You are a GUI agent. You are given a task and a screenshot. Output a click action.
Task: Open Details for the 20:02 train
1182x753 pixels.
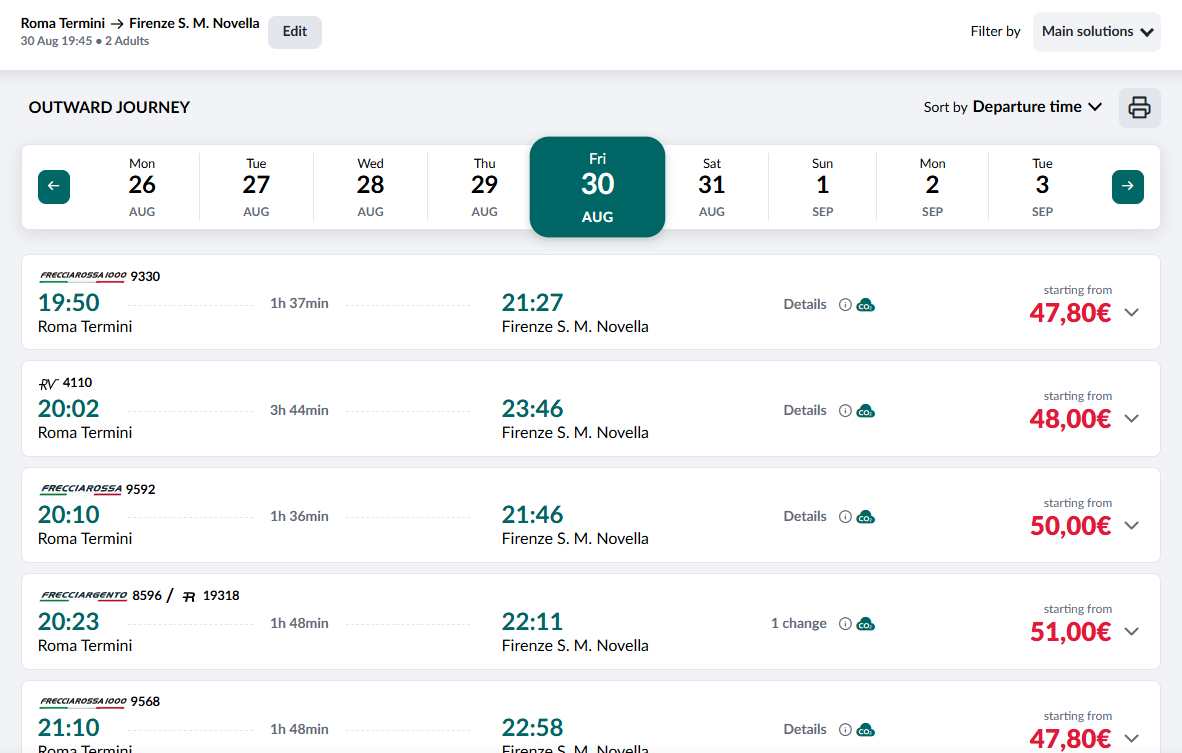[x=805, y=411]
